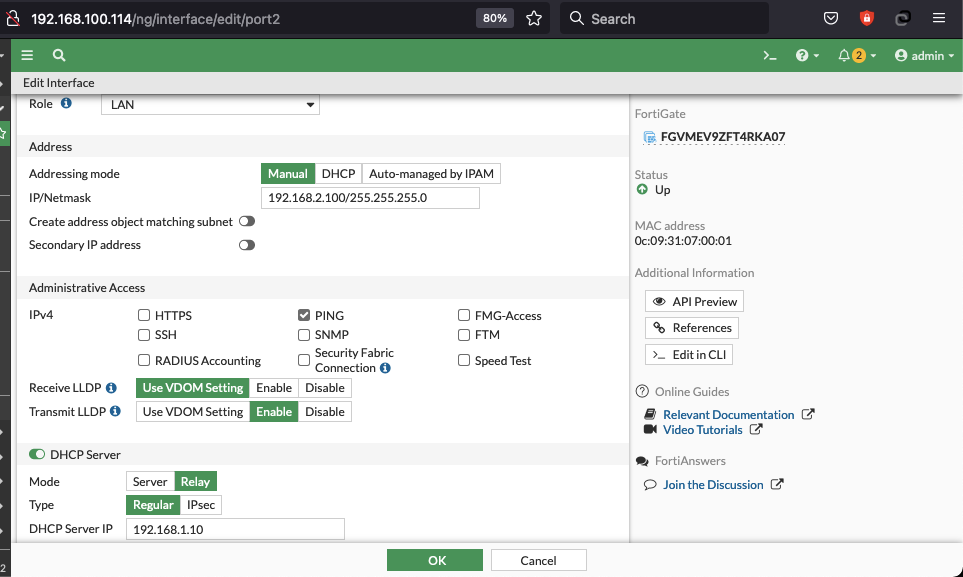Select Manual addressing mode
The height and width of the screenshot is (577, 963).
(287, 174)
